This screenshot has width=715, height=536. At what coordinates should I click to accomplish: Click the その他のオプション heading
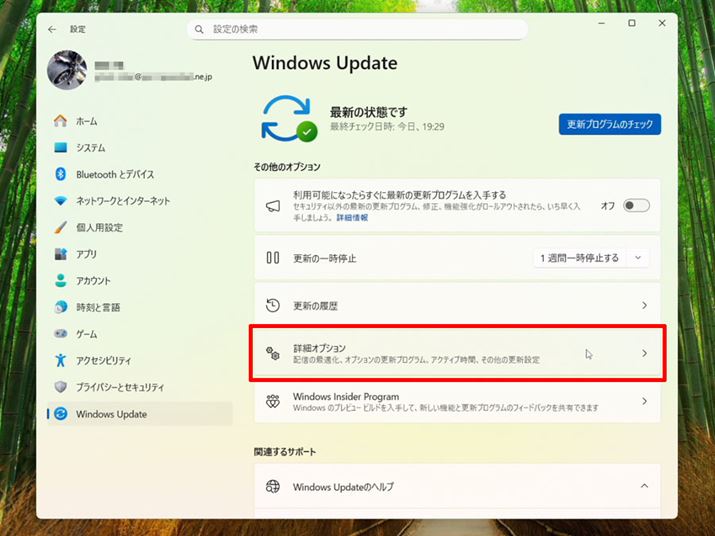[287, 167]
